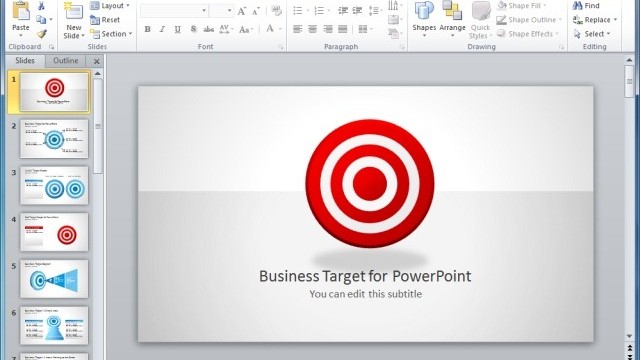Toggle bold formatting
The image size is (640, 360).
(x=147, y=29)
